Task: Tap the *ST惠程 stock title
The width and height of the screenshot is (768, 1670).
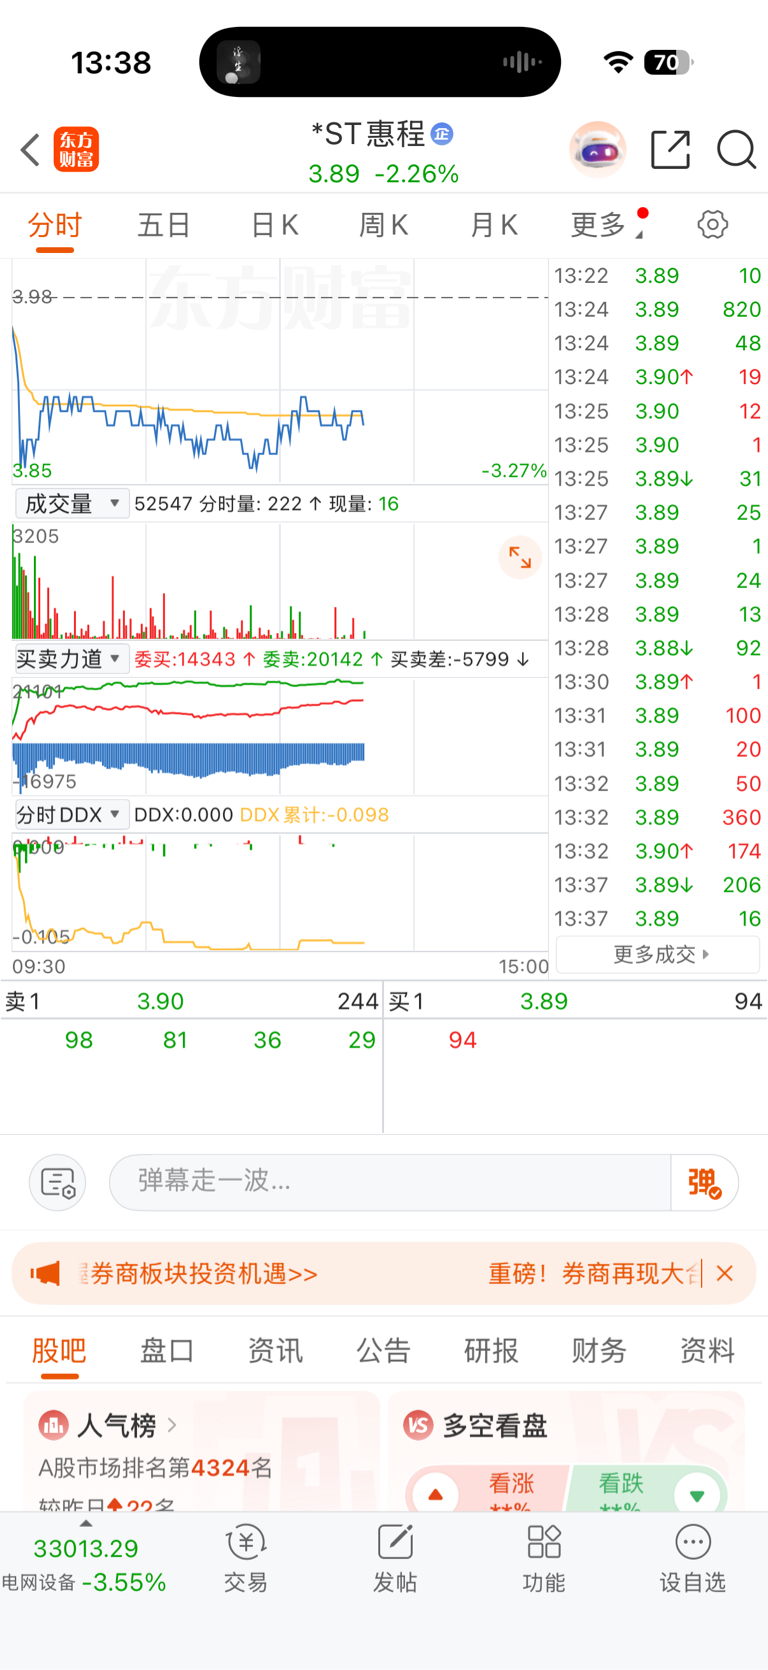Action: tap(368, 133)
